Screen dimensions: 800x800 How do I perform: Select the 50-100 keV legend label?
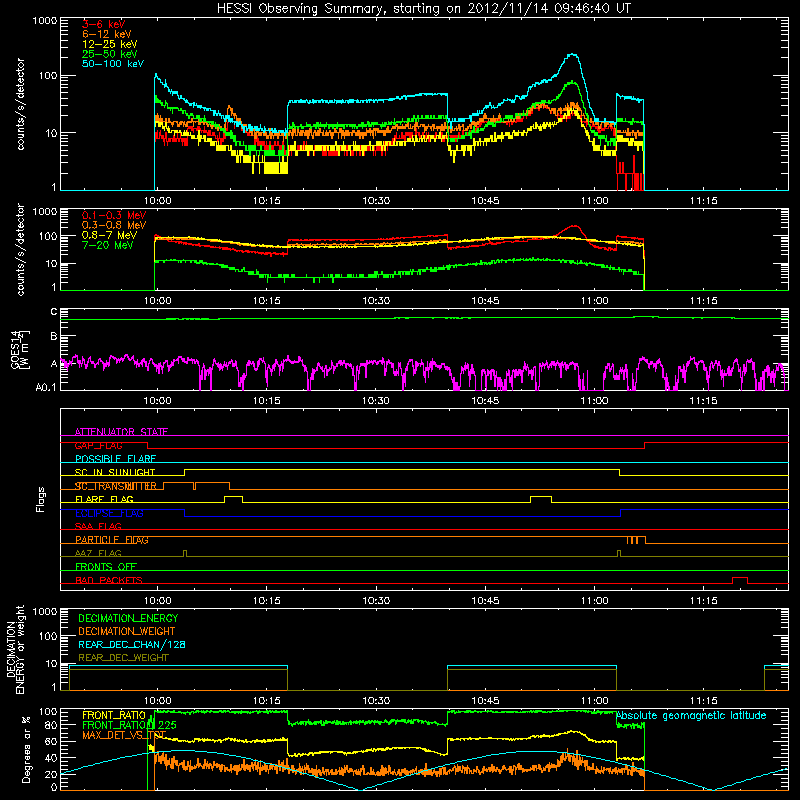pos(112,64)
